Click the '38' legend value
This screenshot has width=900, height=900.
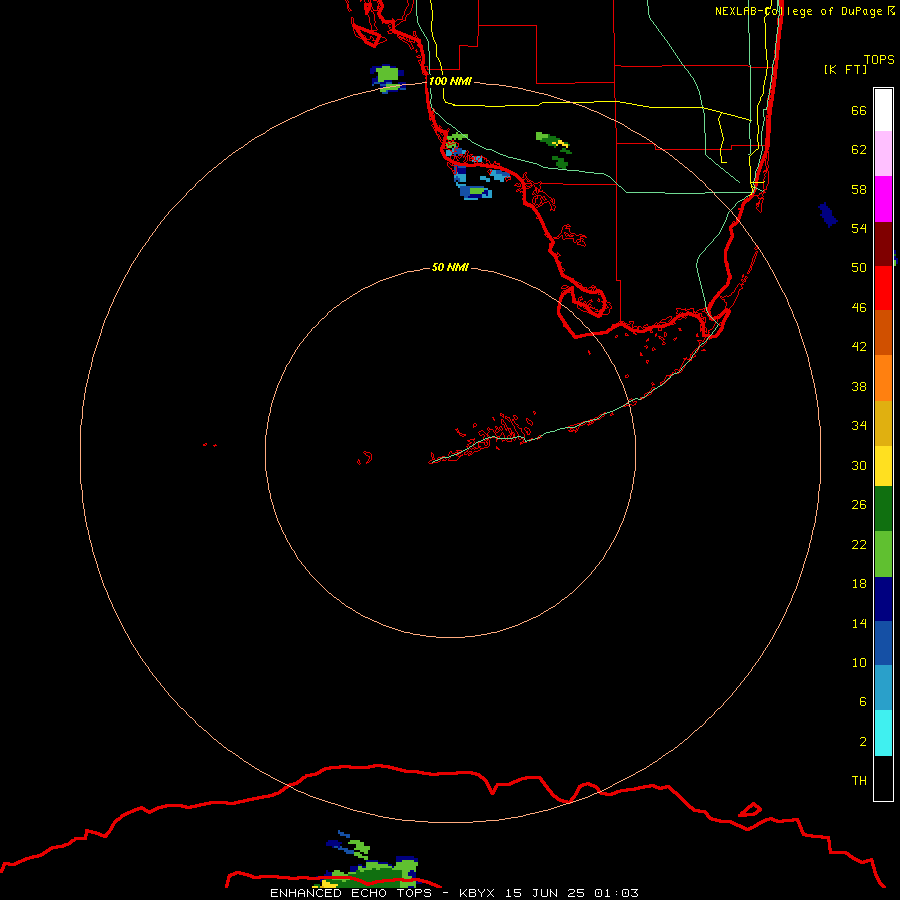[859, 386]
